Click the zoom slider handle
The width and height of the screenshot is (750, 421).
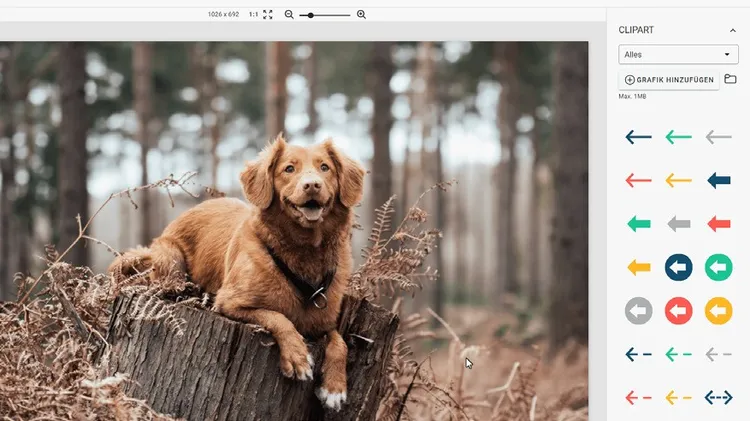311,15
